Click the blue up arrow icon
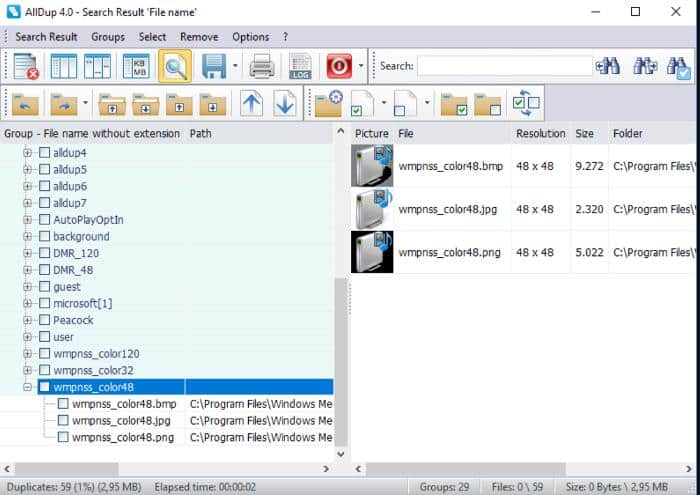This screenshot has width=700, height=495. 252,103
